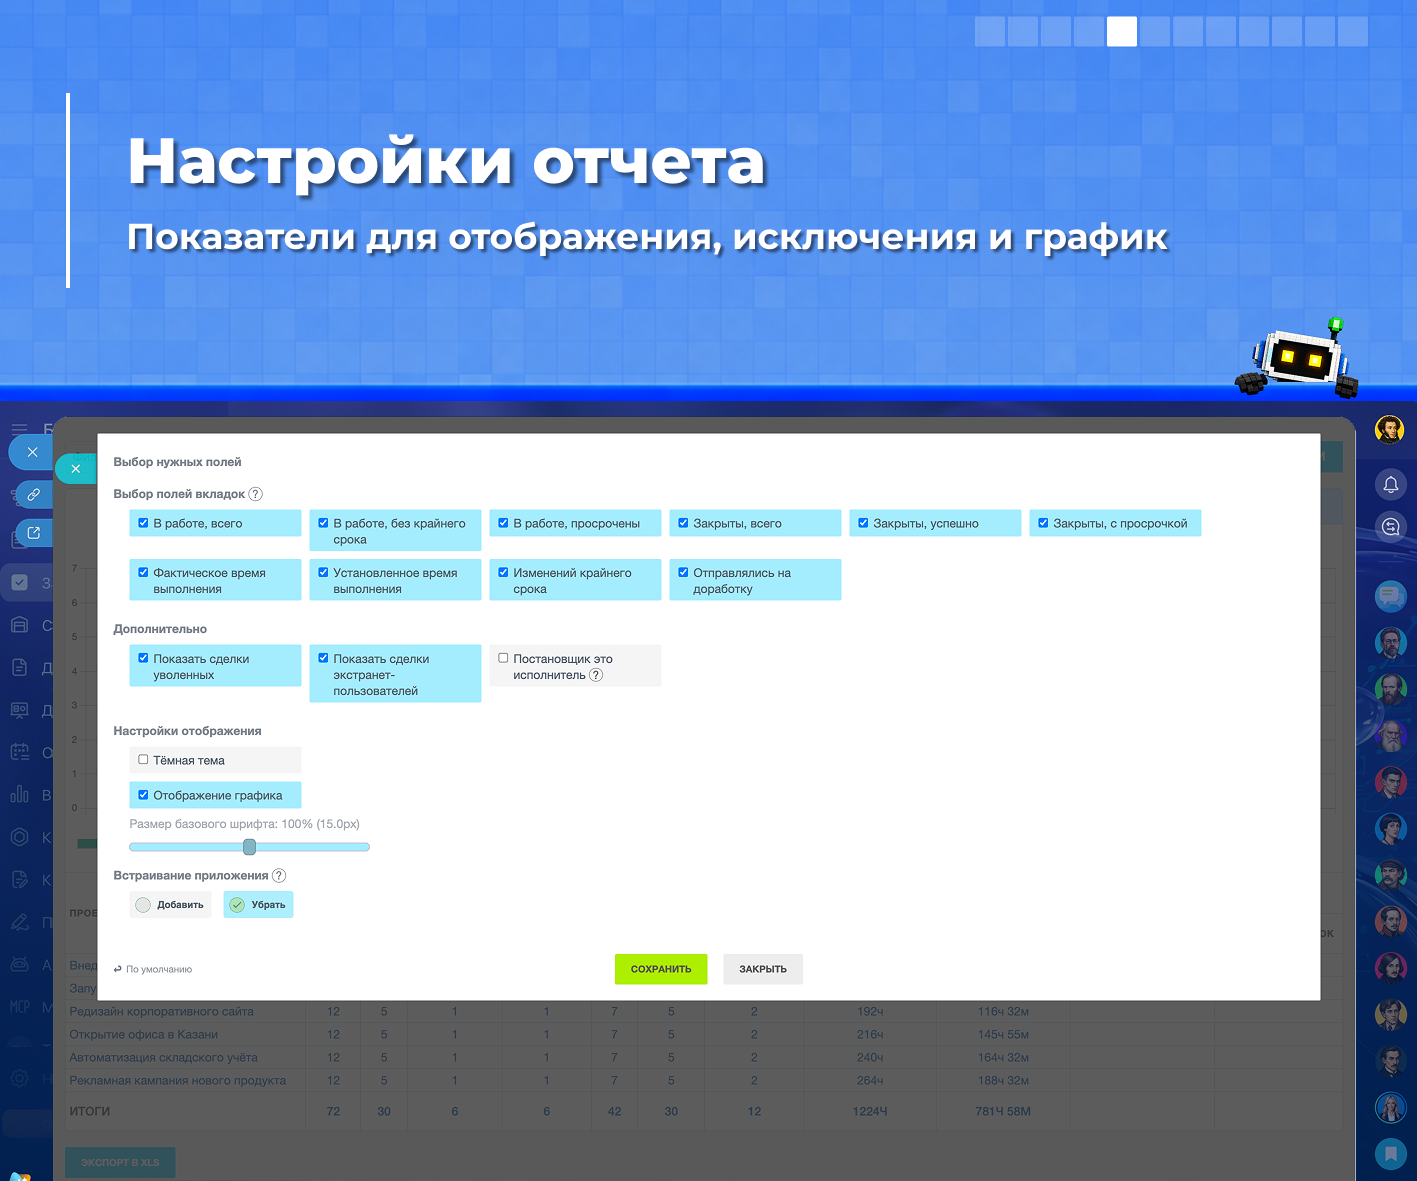Open the chat bubble icon in right sidebar
Screen dimensions: 1417x1181
(x=1390, y=597)
